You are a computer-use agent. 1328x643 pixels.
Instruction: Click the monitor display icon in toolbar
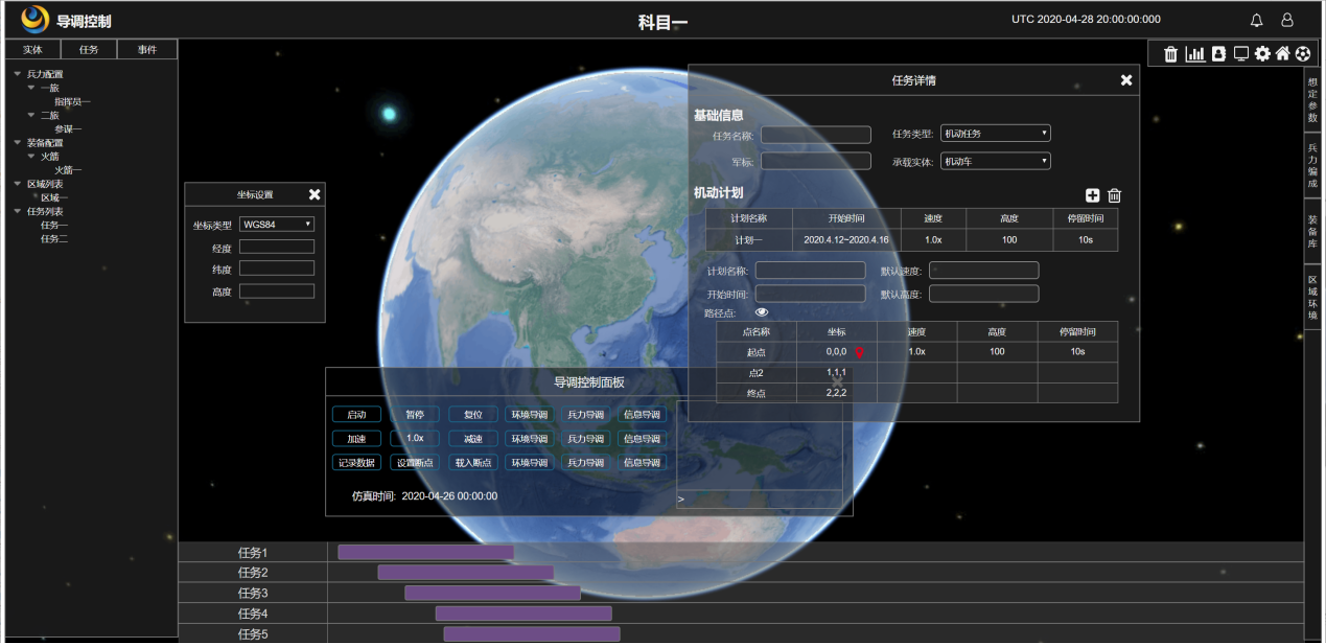[x=1241, y=54]
